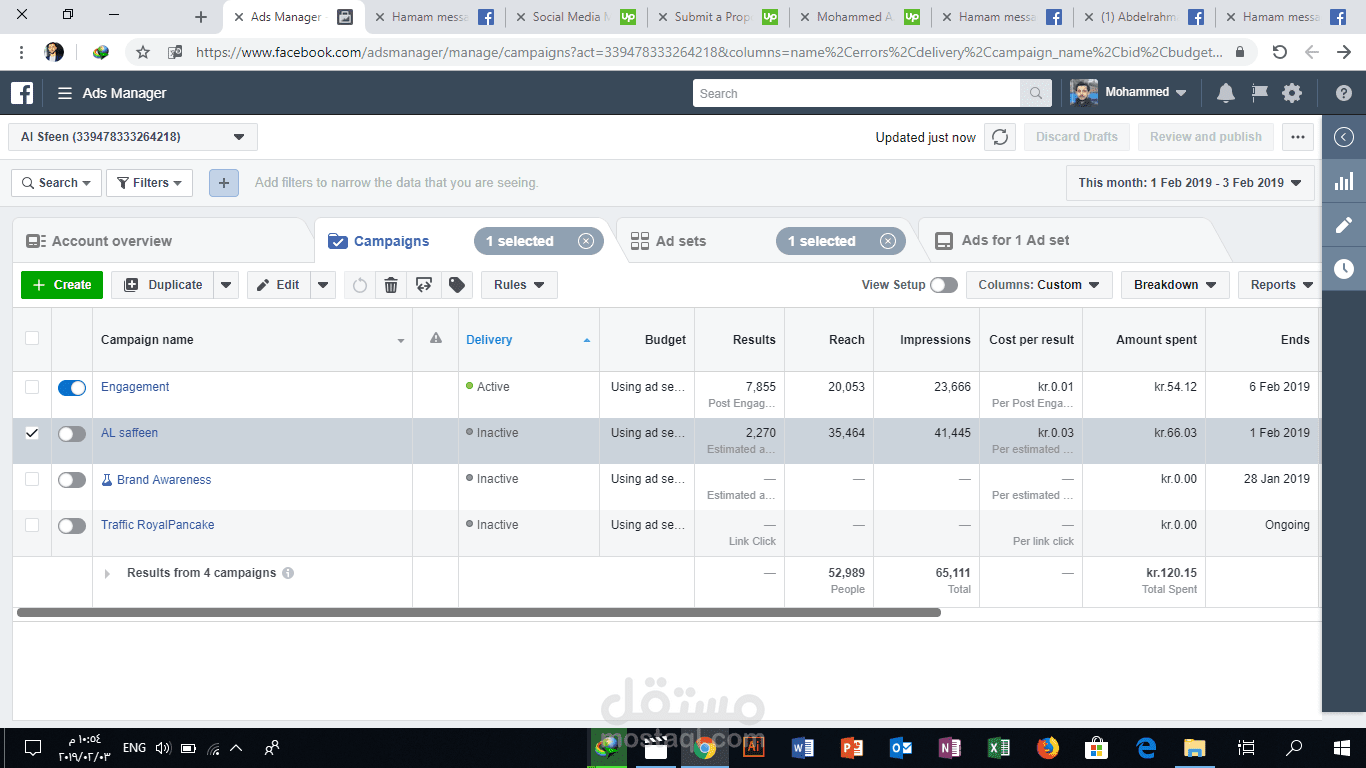Toggle the View Setup switch
The width and height of the screenshot is (1366, 768).
[944, 285]
